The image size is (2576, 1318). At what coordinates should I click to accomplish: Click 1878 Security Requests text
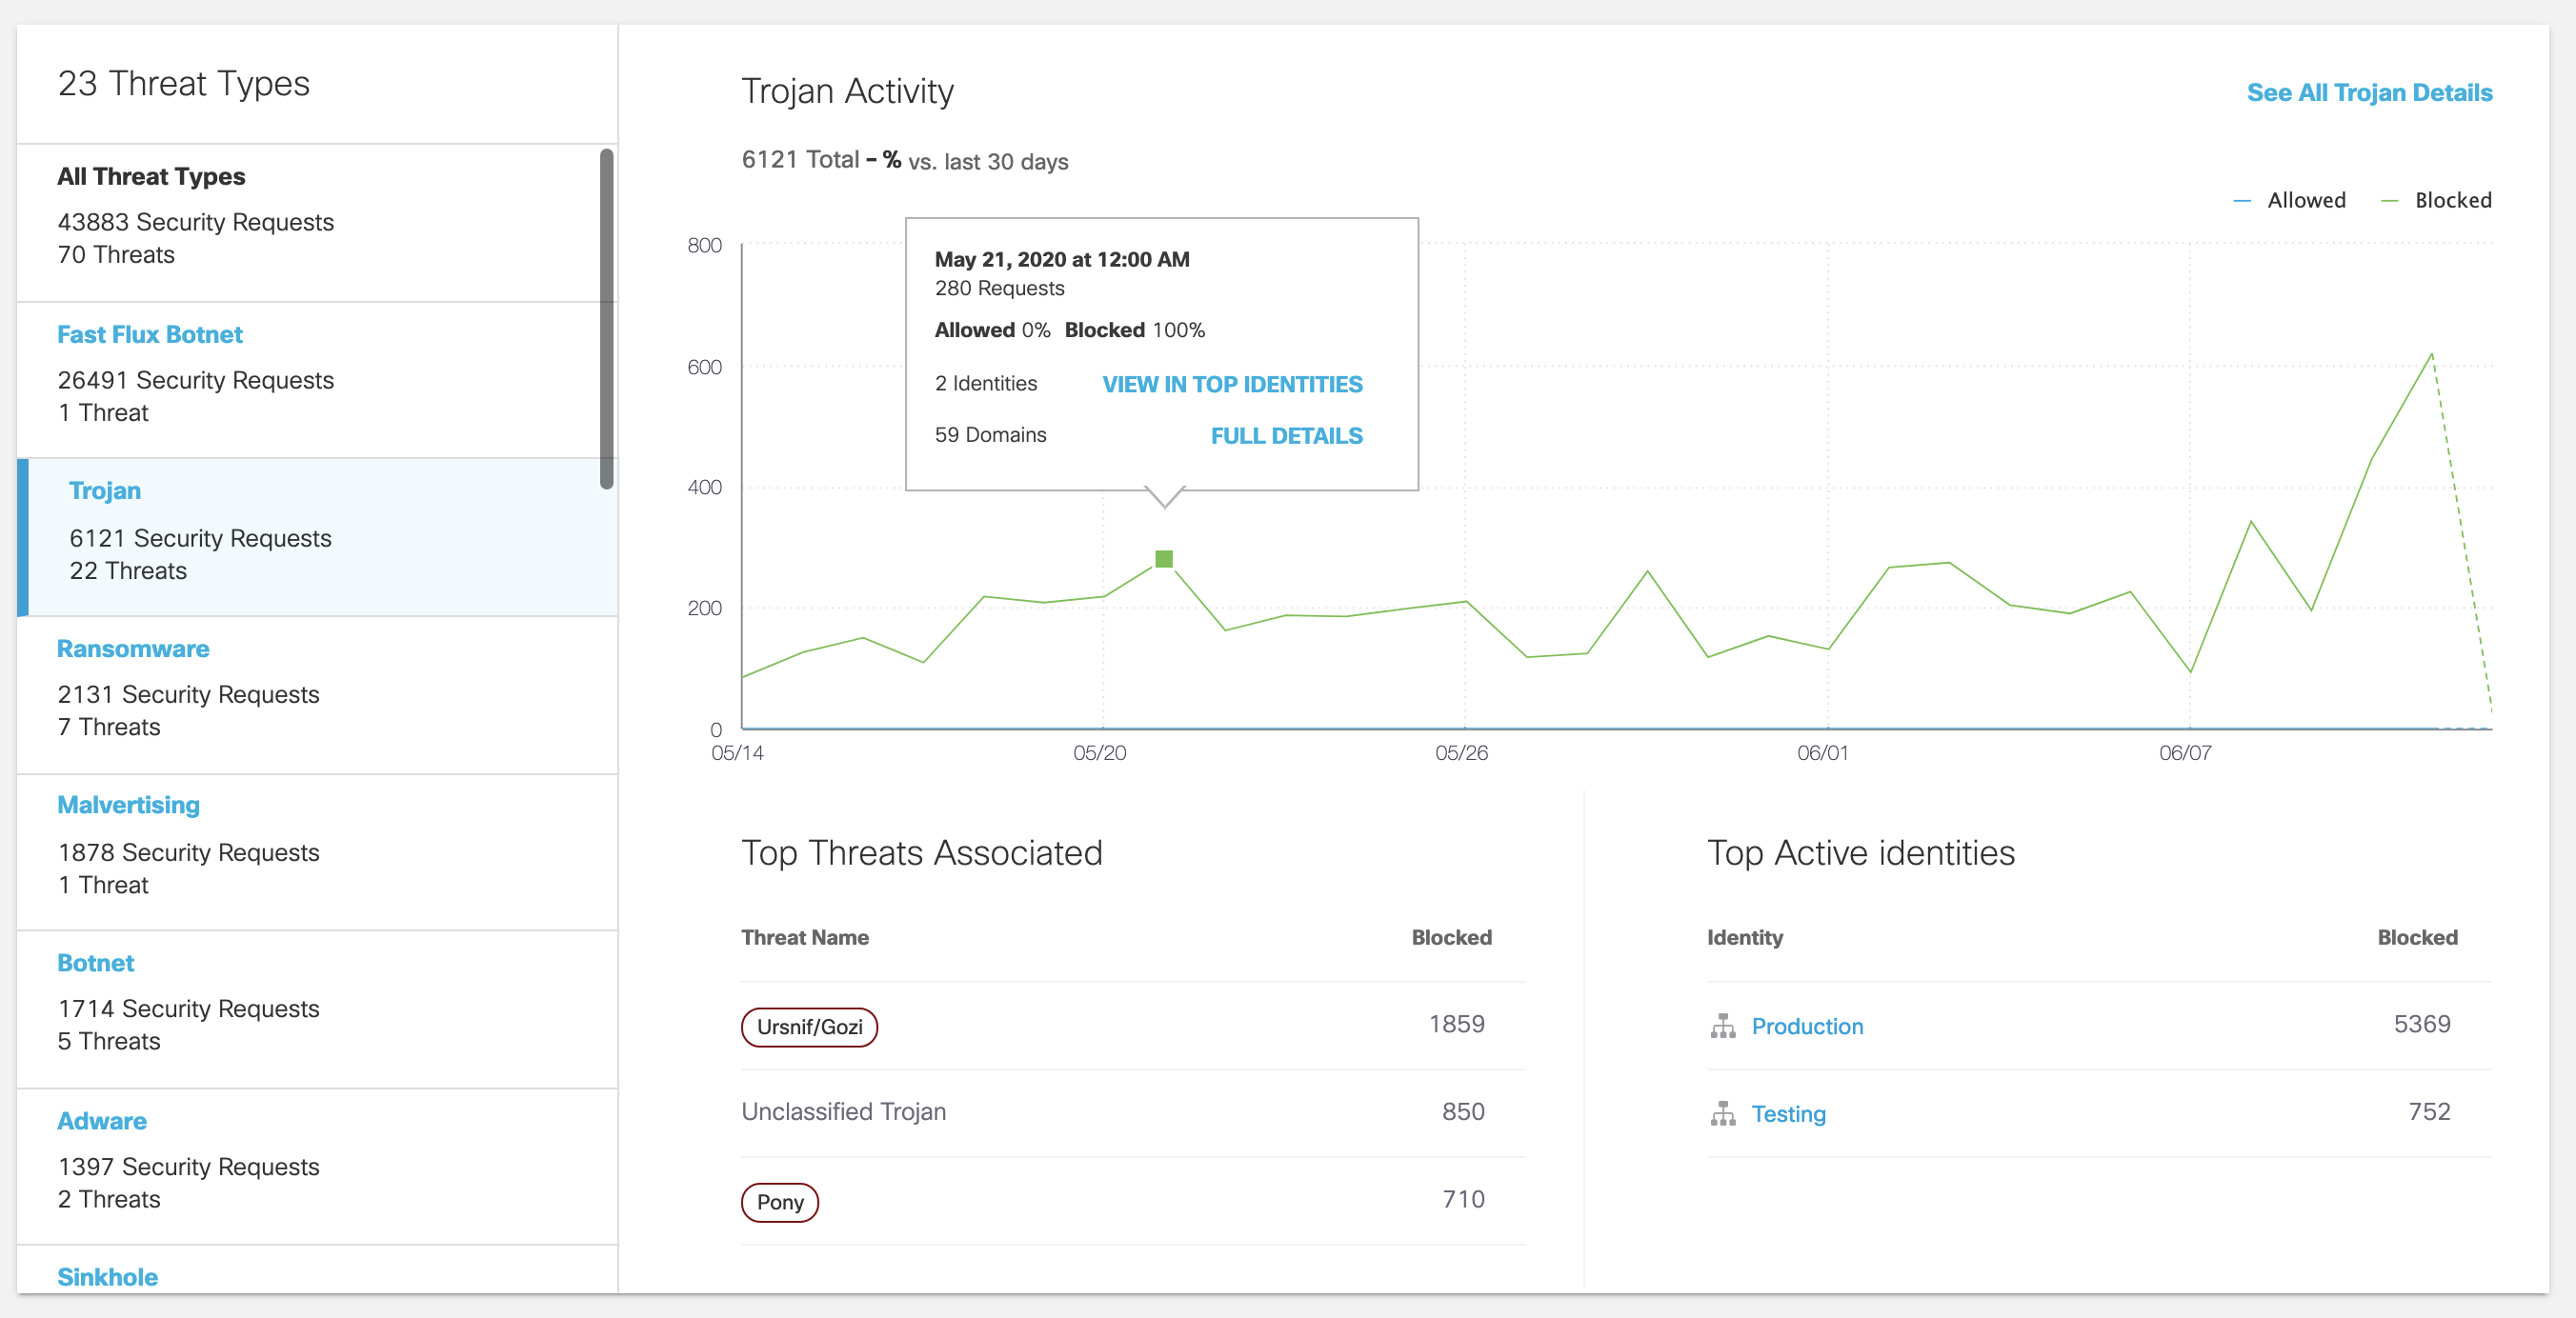[188, 852]
